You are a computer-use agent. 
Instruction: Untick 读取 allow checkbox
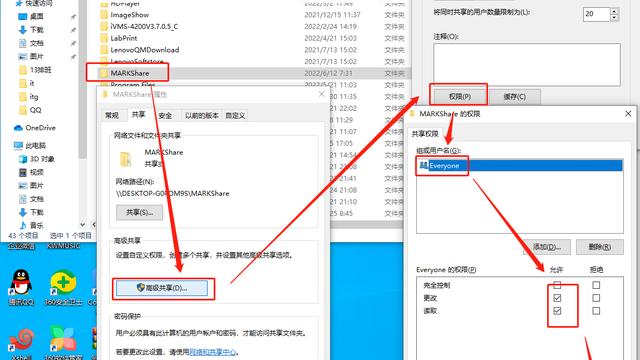coord(557,311)
